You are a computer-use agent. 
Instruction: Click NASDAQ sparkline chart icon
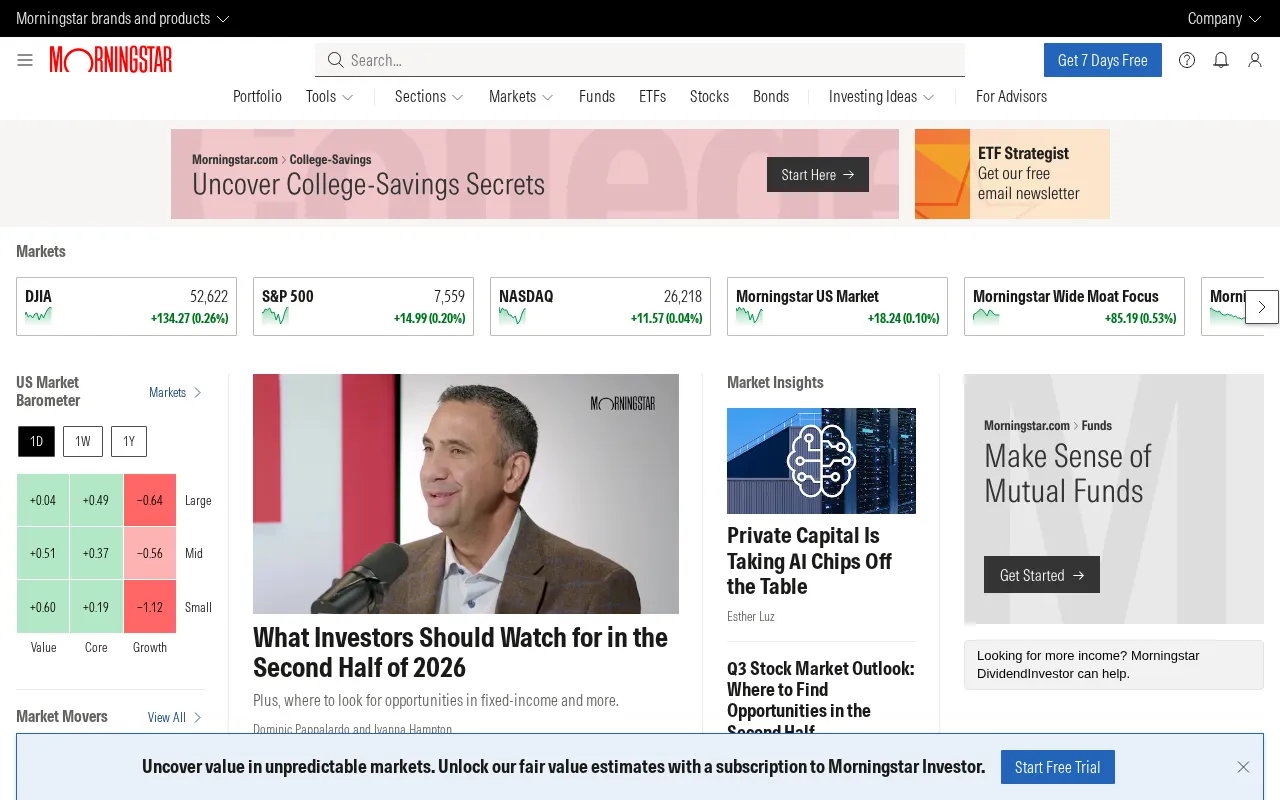tap(512, 316)
